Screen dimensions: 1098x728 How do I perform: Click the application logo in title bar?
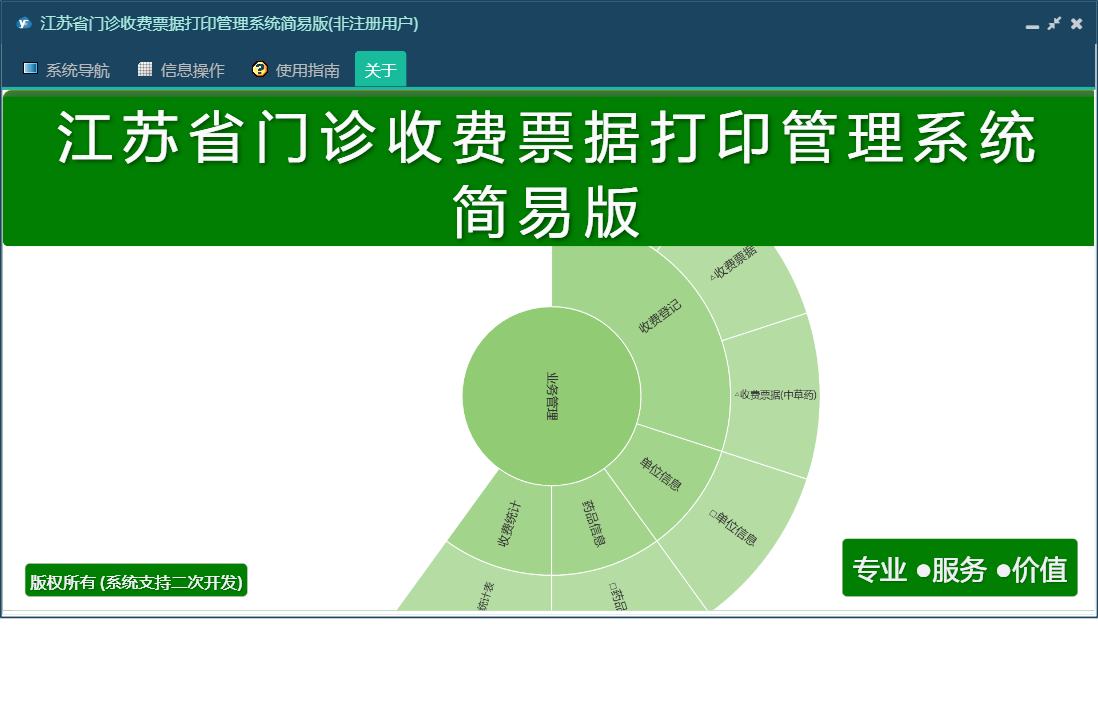click(24, 23)
